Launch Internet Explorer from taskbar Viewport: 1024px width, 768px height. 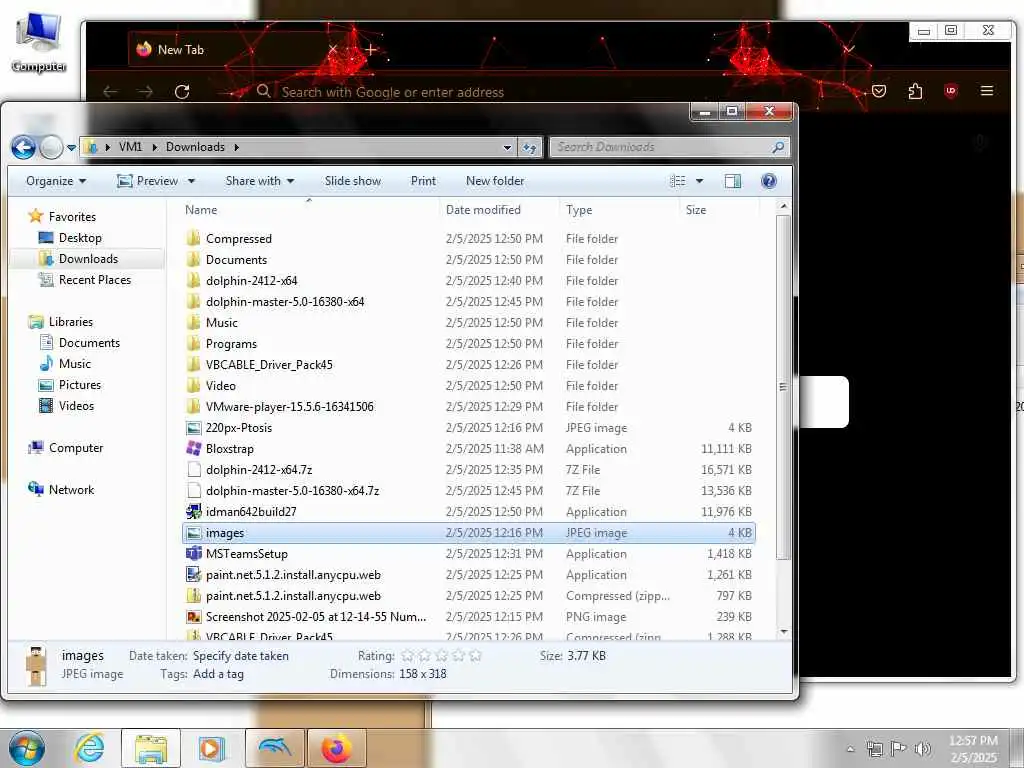[x=89, y=748]
